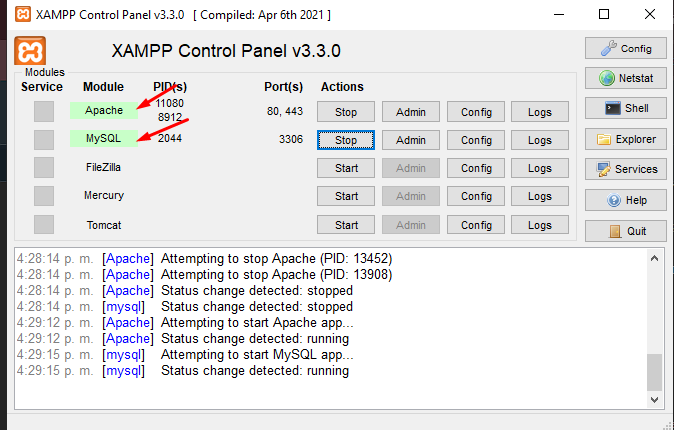This screenshot has height=430, width=674.
Task: Open Apache Config options
Action: (x=476, y=112)
